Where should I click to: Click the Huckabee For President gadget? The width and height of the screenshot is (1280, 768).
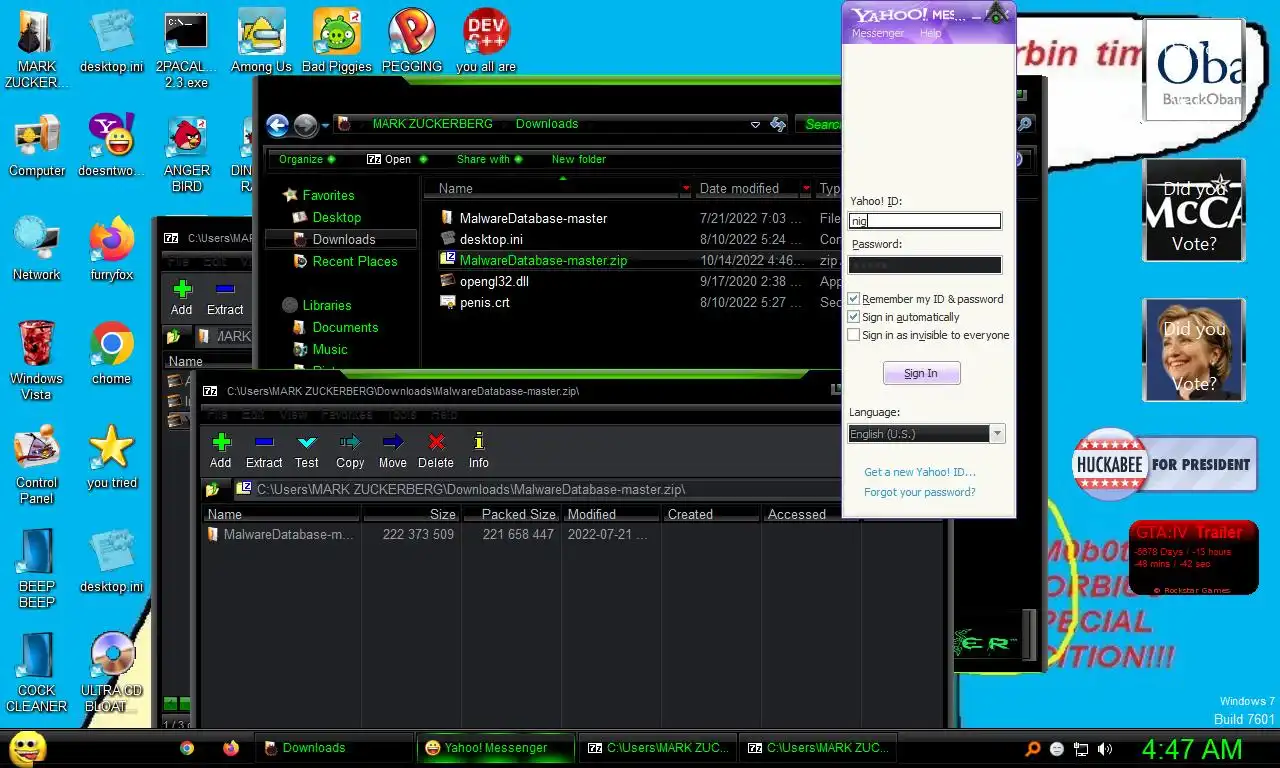[1164, 464]
